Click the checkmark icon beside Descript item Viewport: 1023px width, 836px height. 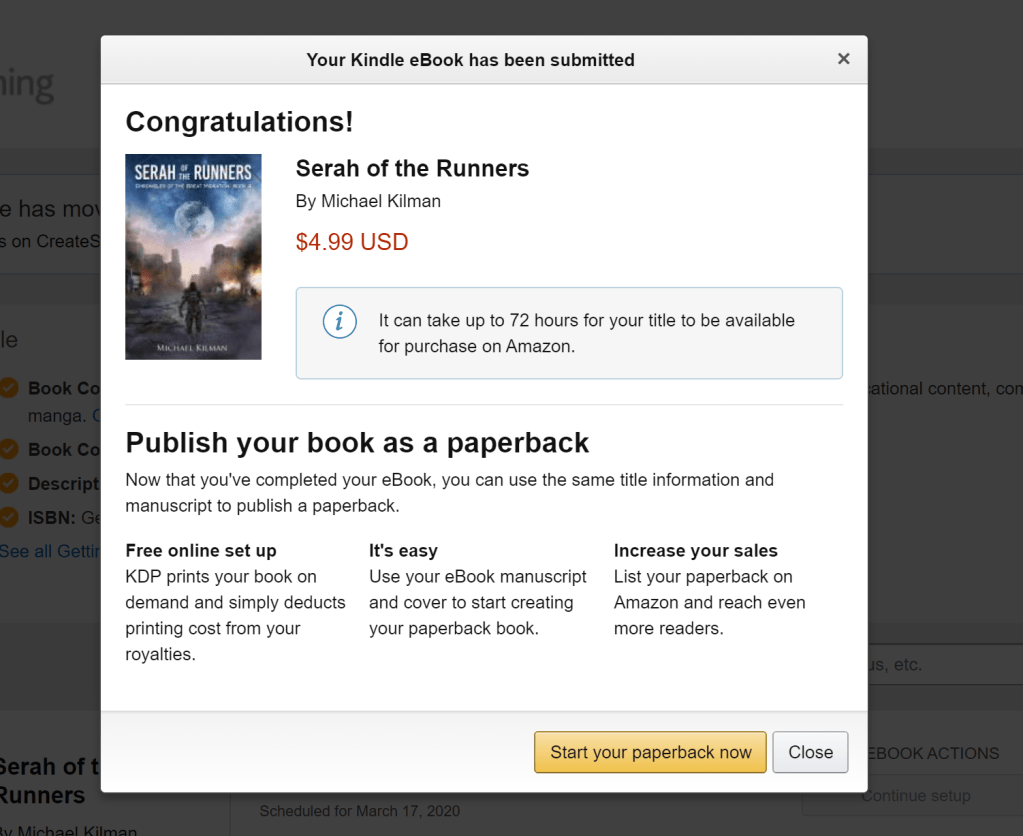point(9,483)
